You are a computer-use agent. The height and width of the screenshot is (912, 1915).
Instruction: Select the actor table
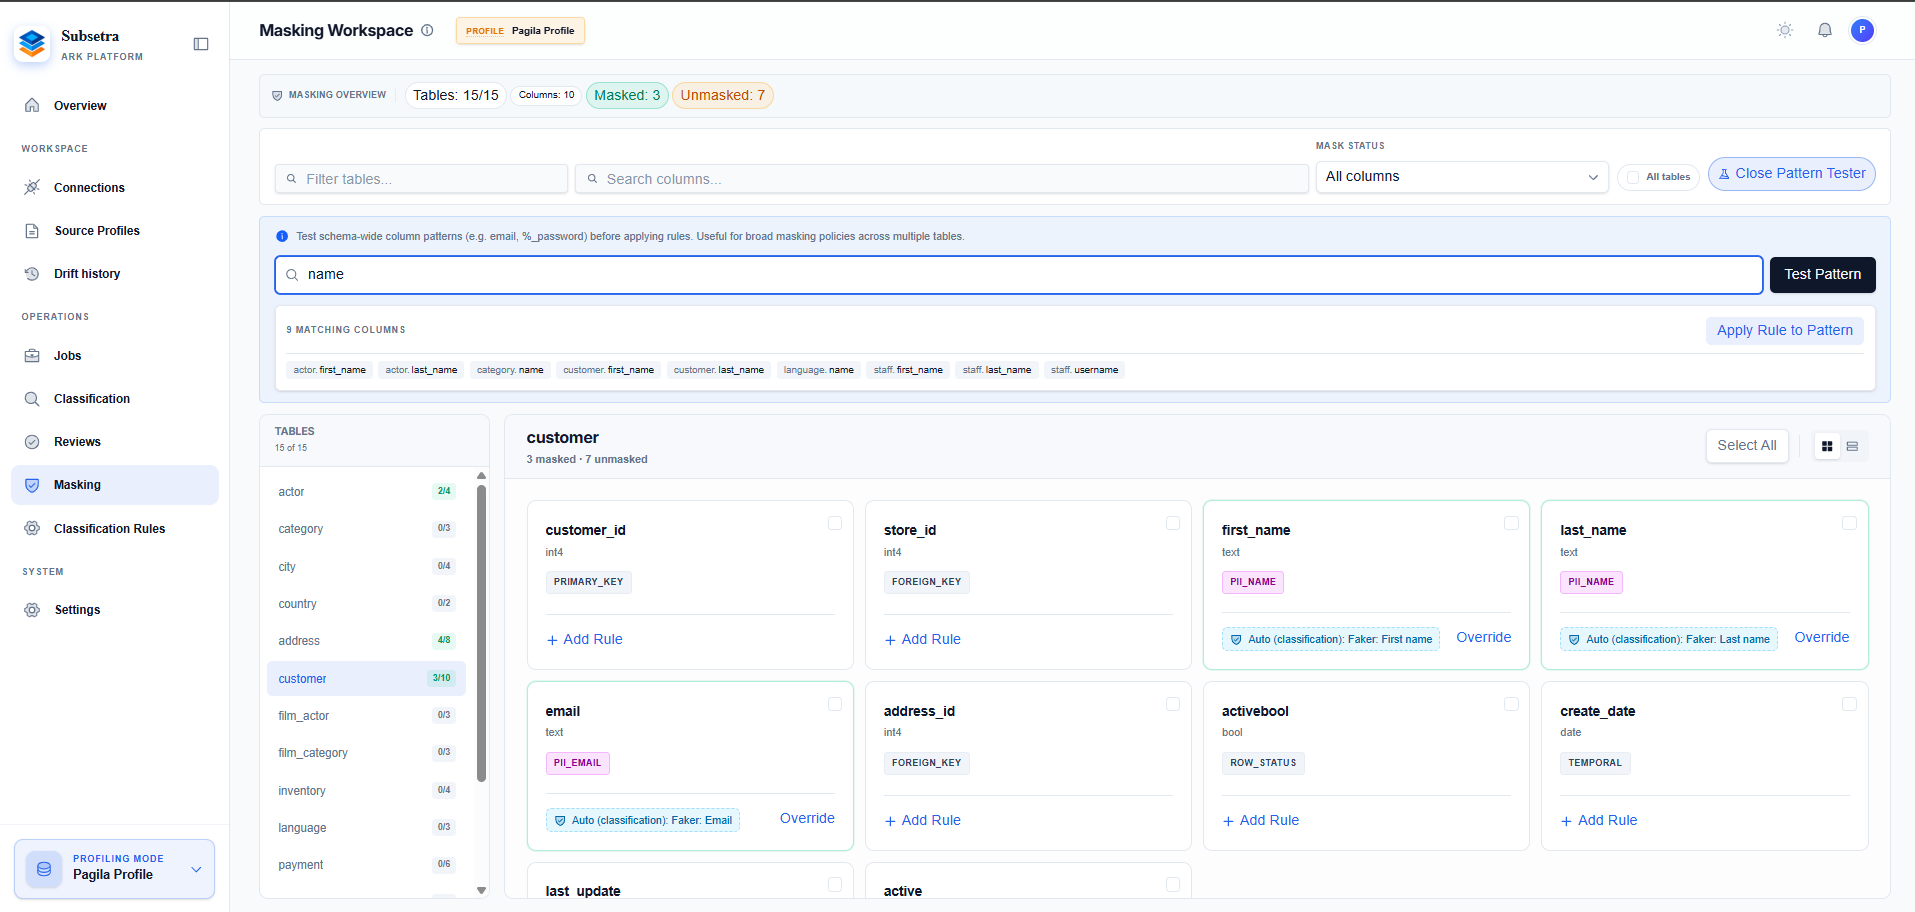point(366,492)
